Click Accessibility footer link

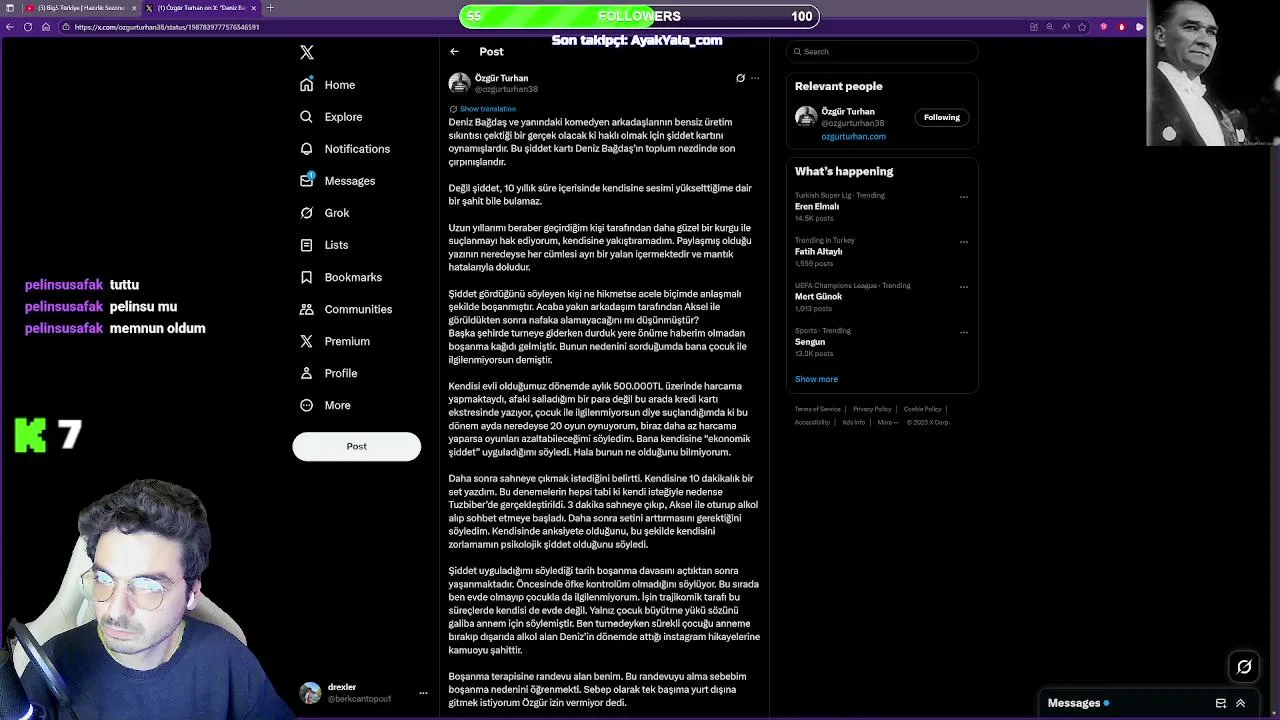click(x=812, y=422)
